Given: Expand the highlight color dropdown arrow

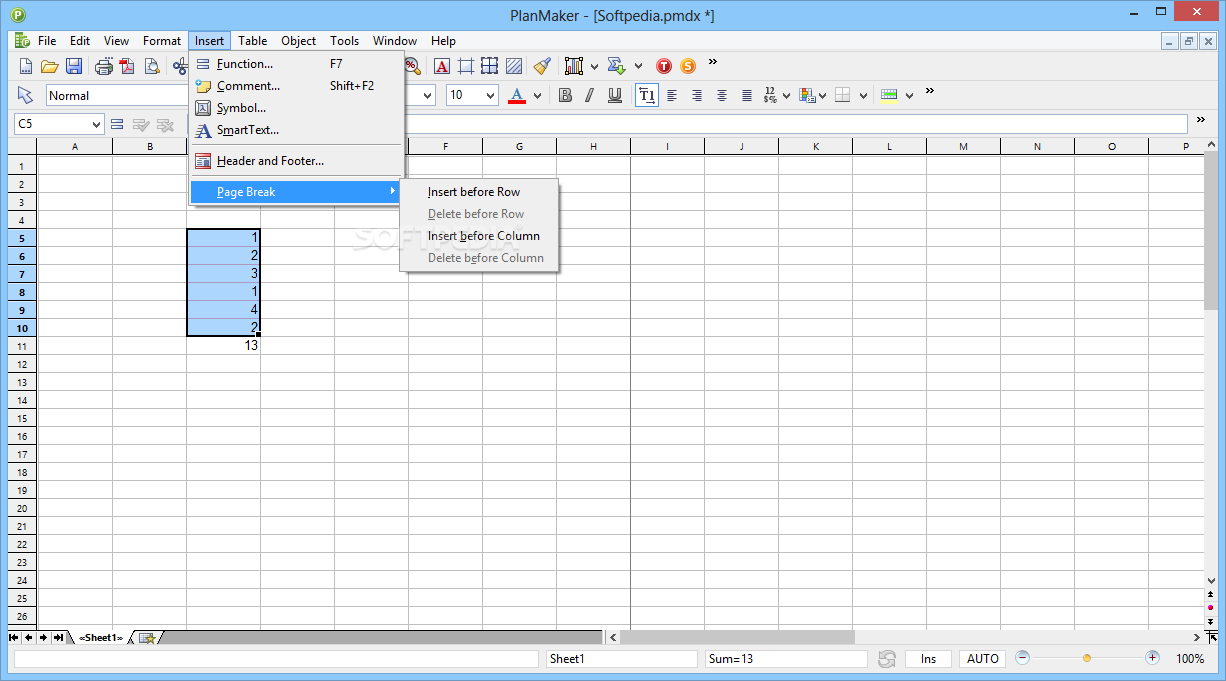Looking at the screenshot, I should point(909,96).
